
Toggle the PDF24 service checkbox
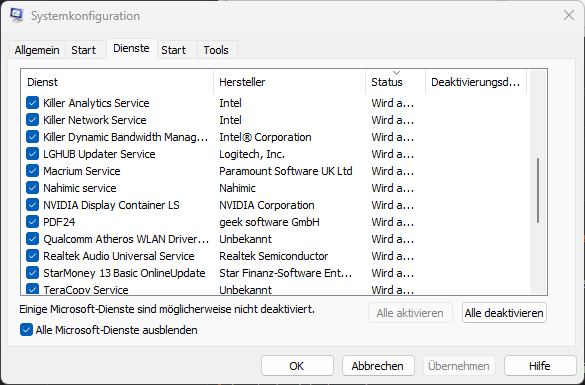(32, 222)
